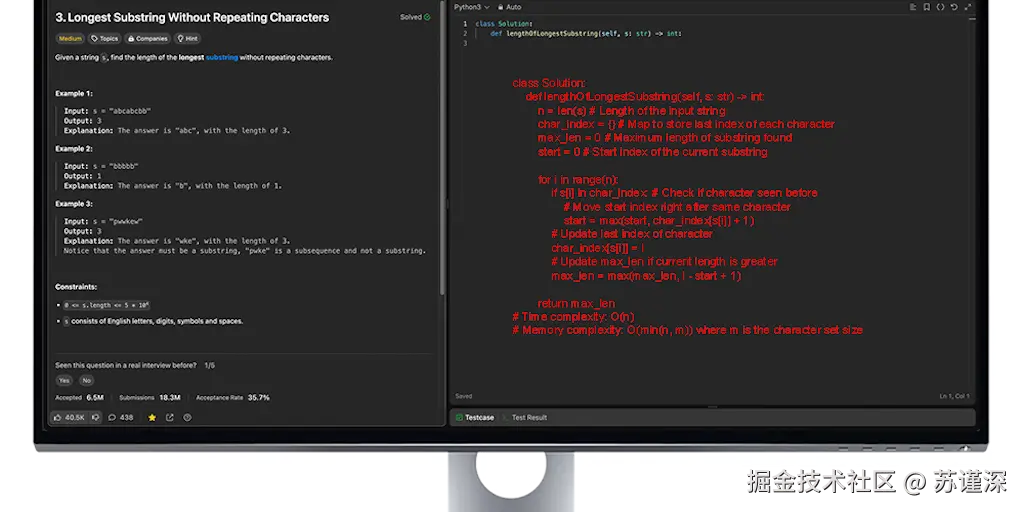
Task: Click the 'Constraints:' heading
Action: [76, 287]
